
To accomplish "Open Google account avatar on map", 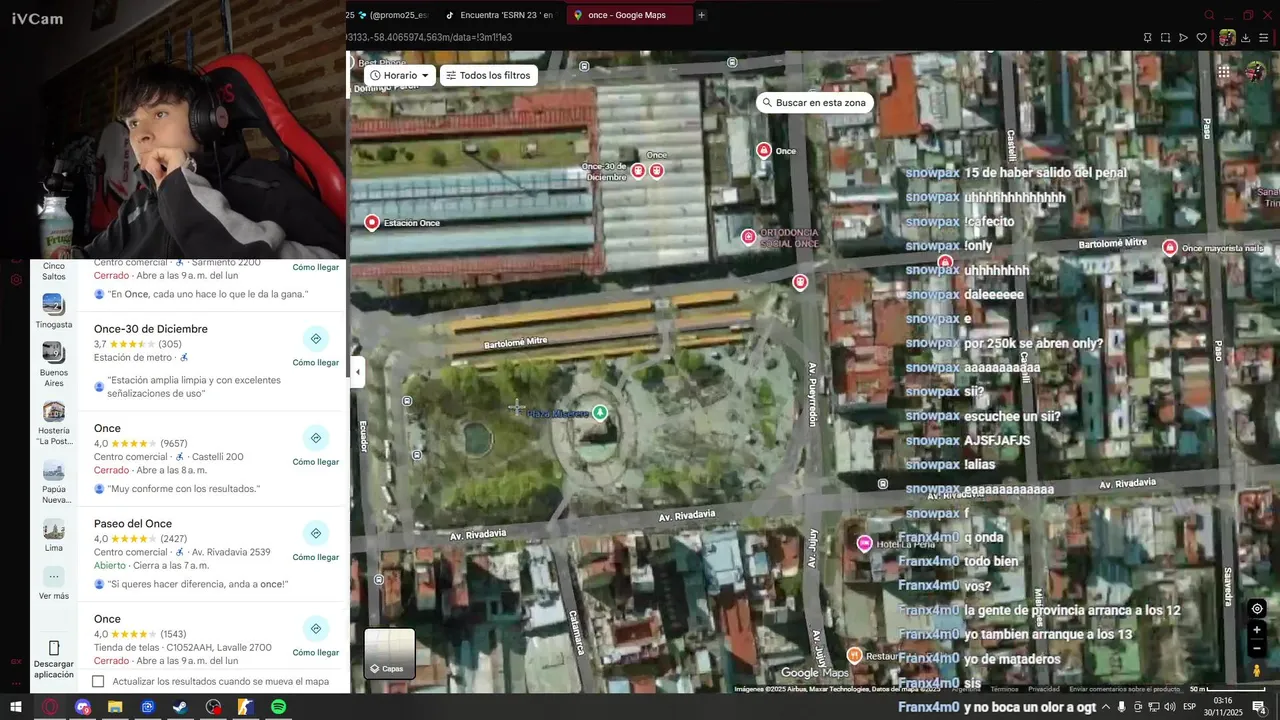I will (x=1255, y=72).
